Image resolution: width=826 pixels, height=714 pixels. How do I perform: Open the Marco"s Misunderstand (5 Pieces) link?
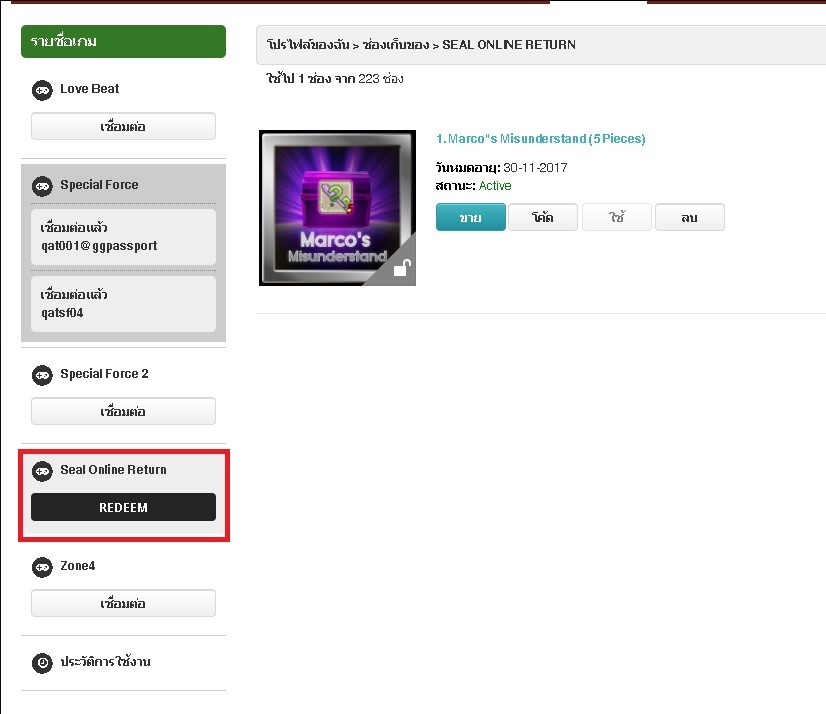[x=540, y=139]
